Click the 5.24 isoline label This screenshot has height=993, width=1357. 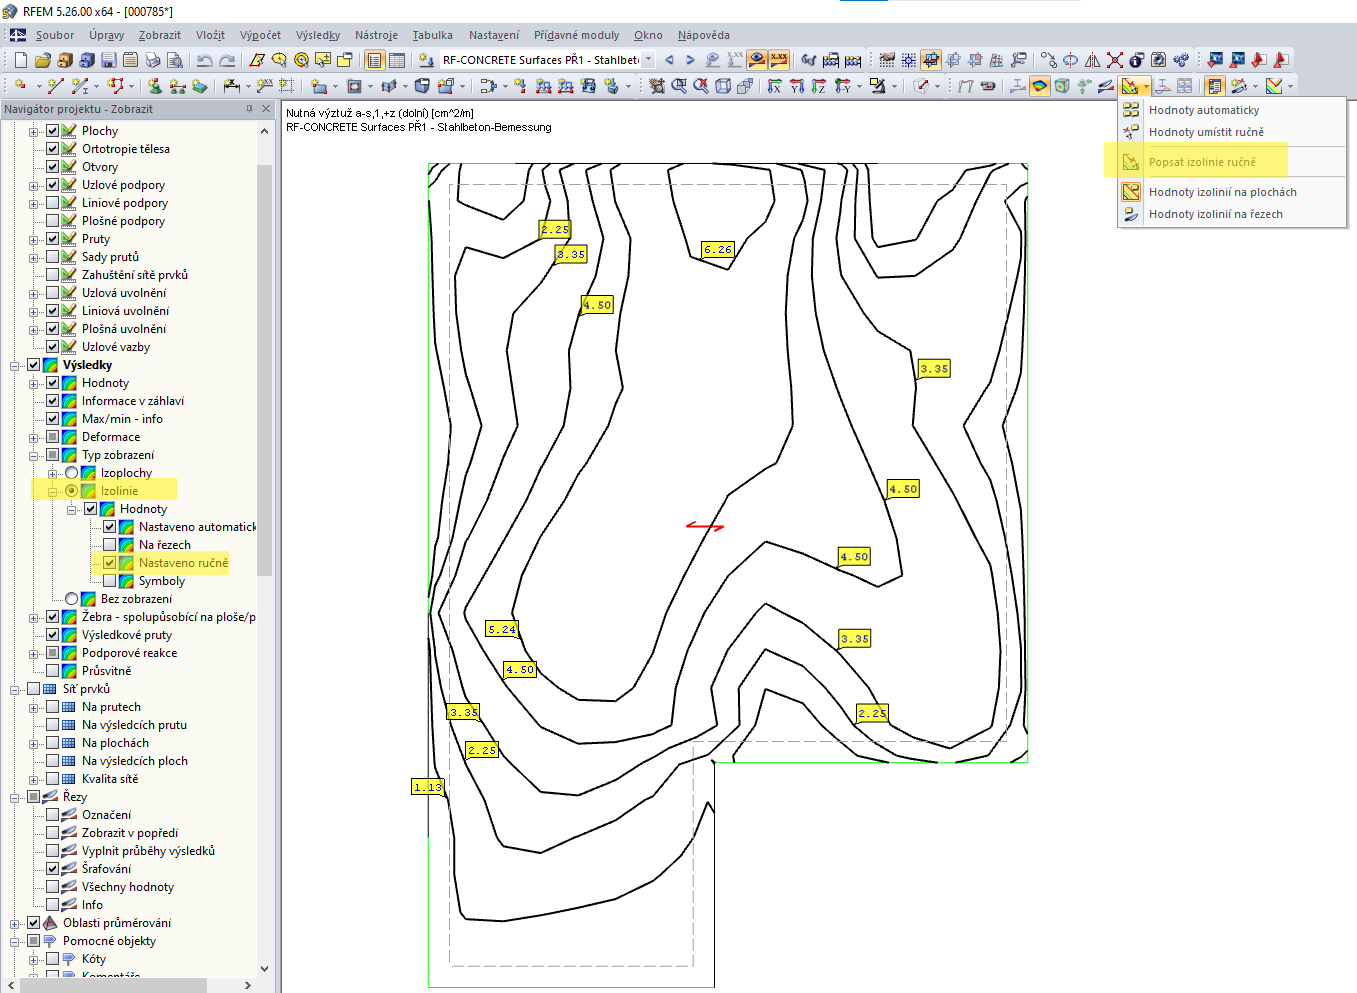[x=502, y=629]
